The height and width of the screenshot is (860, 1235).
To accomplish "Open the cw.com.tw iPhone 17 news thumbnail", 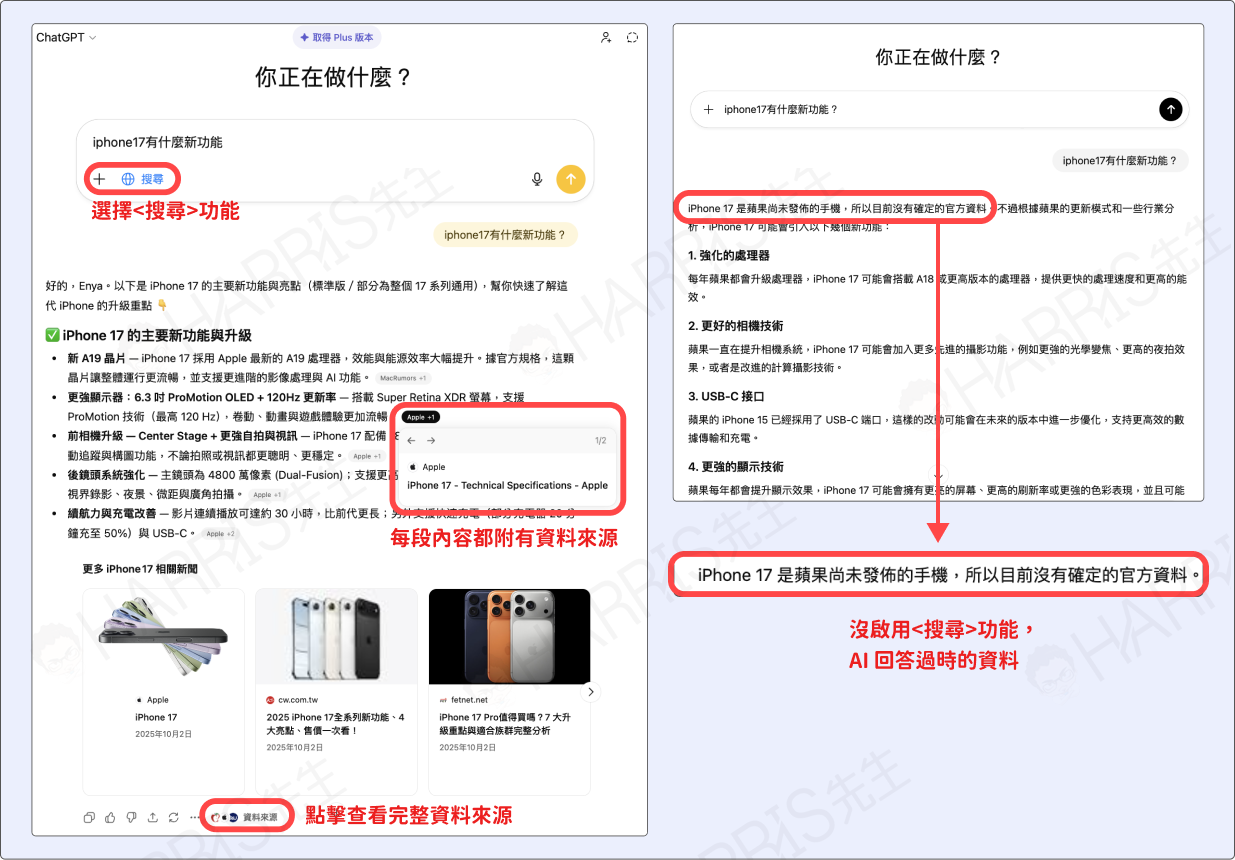I will (x=336, y=637).
